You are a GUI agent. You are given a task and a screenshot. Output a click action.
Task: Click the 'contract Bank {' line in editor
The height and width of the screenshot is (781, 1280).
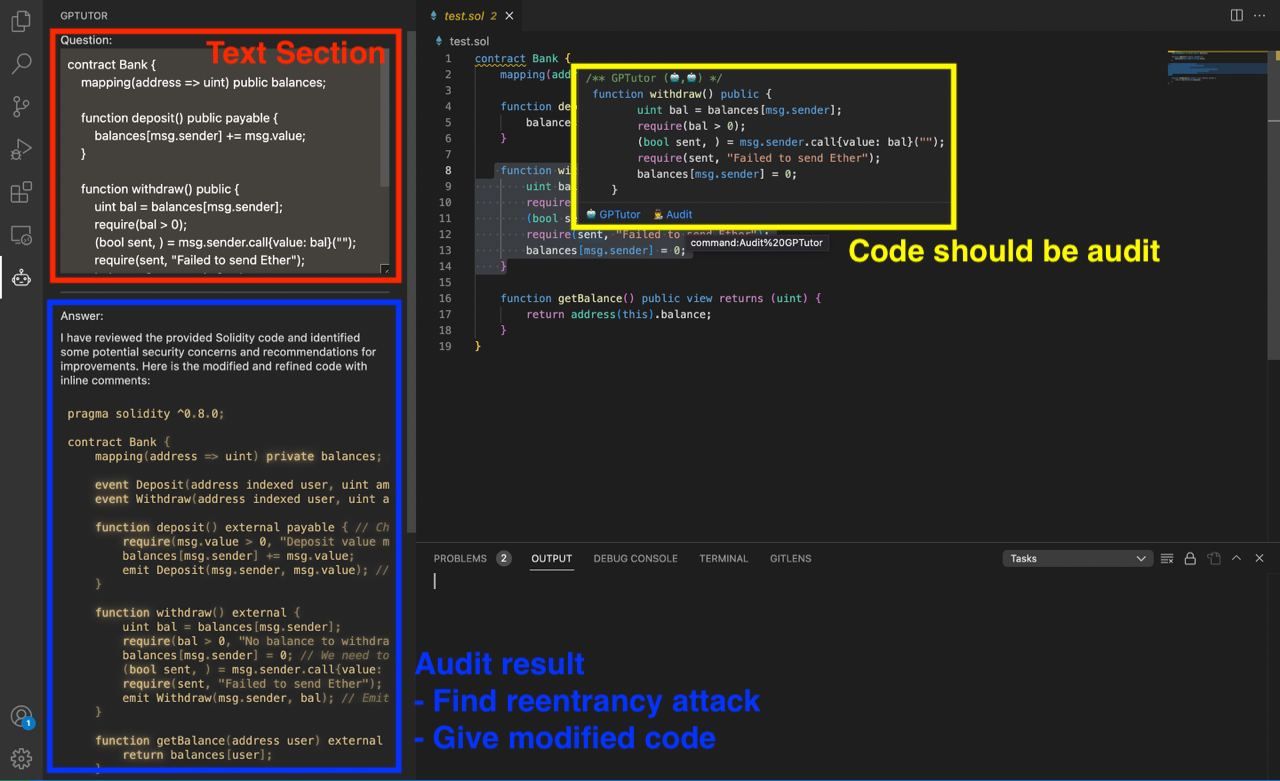[522, 58]
